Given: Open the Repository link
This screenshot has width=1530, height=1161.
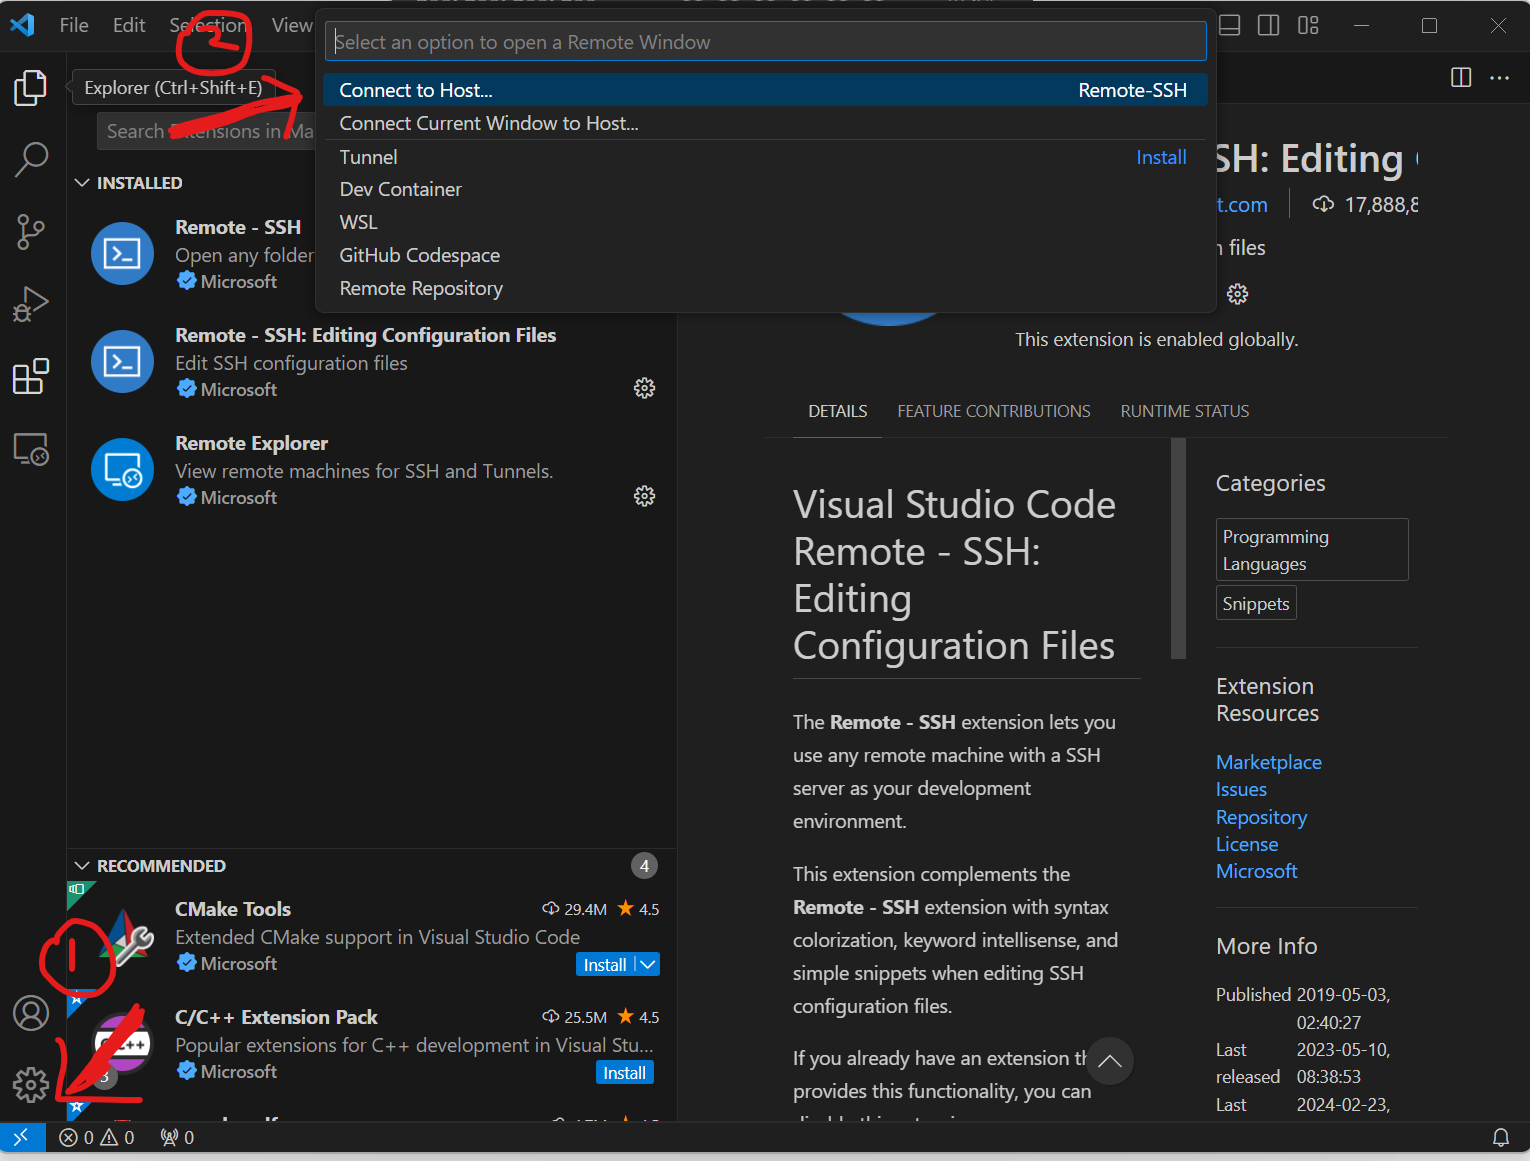Looking at the screenshot, I should click(1261, 817).
